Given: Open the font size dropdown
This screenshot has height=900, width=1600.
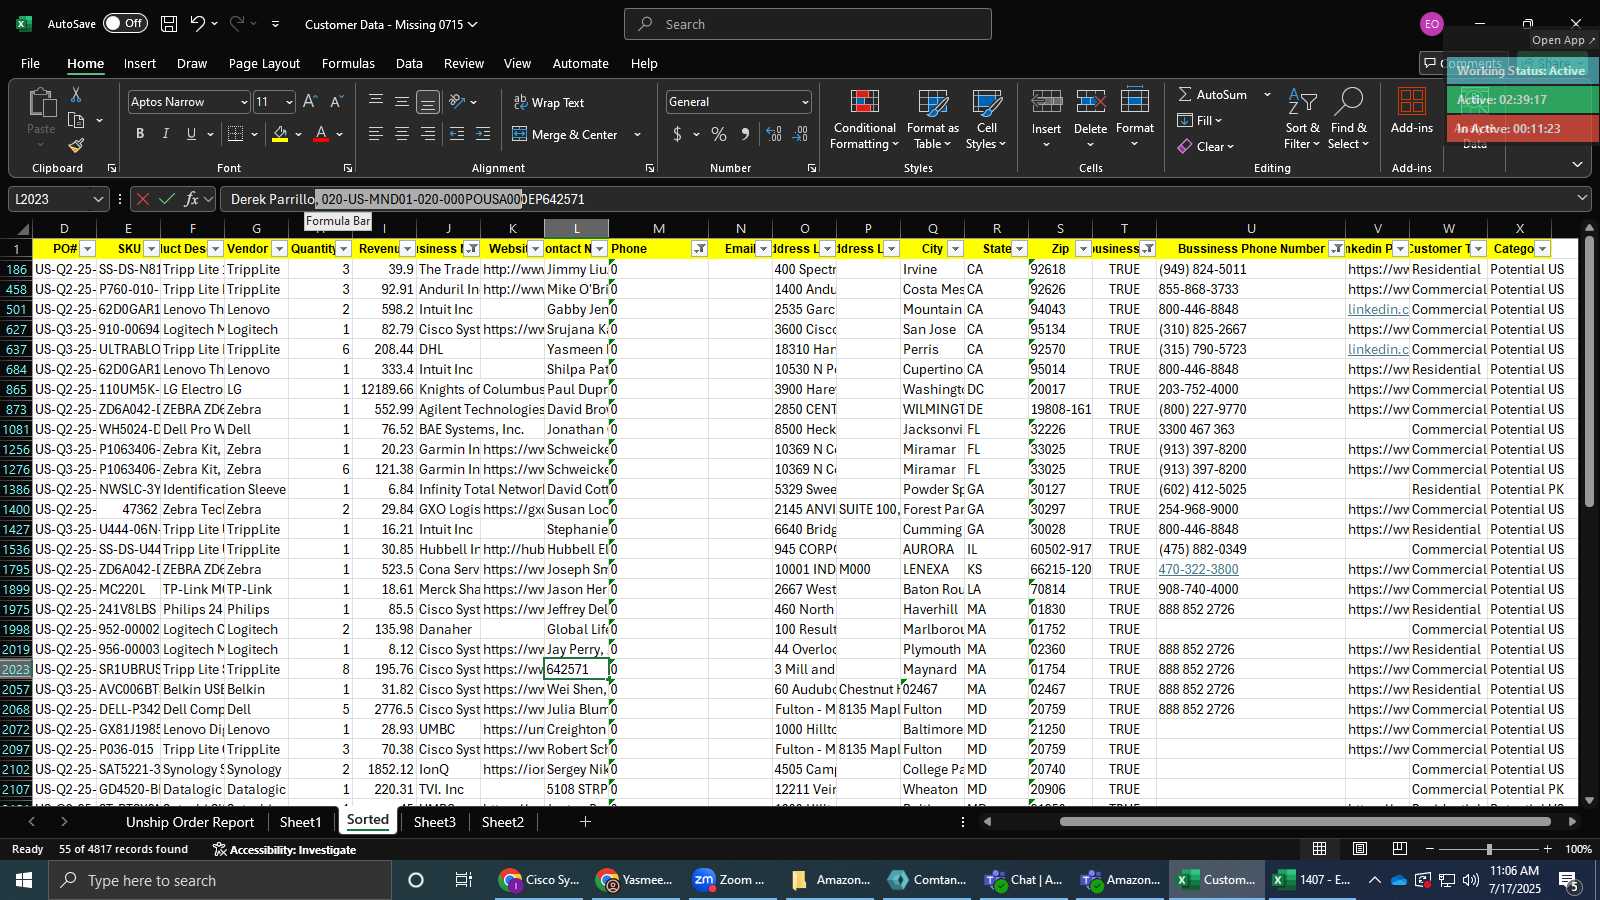Looking at the screenshot, I should [289, 102].
